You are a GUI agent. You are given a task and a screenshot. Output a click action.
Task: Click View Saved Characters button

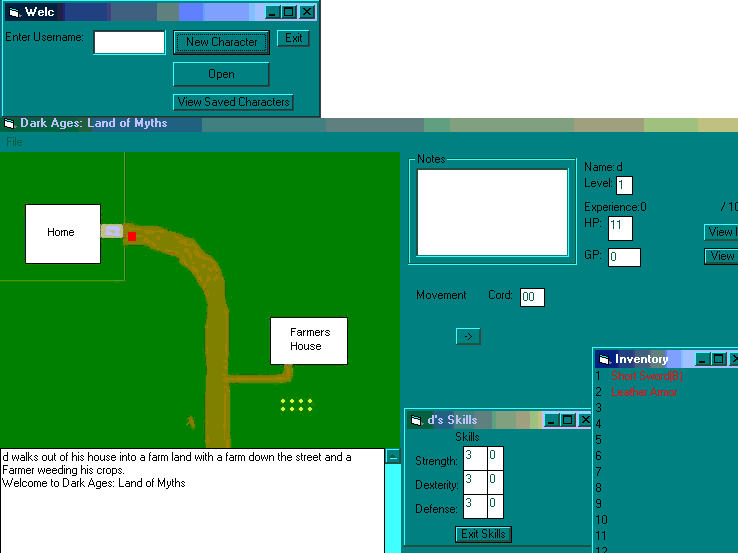point(233,102)
